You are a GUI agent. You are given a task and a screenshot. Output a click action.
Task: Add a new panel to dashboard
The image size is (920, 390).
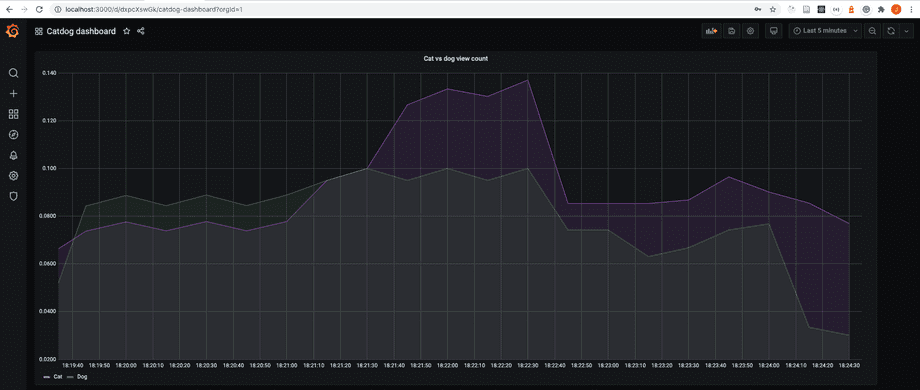[712, 31]
